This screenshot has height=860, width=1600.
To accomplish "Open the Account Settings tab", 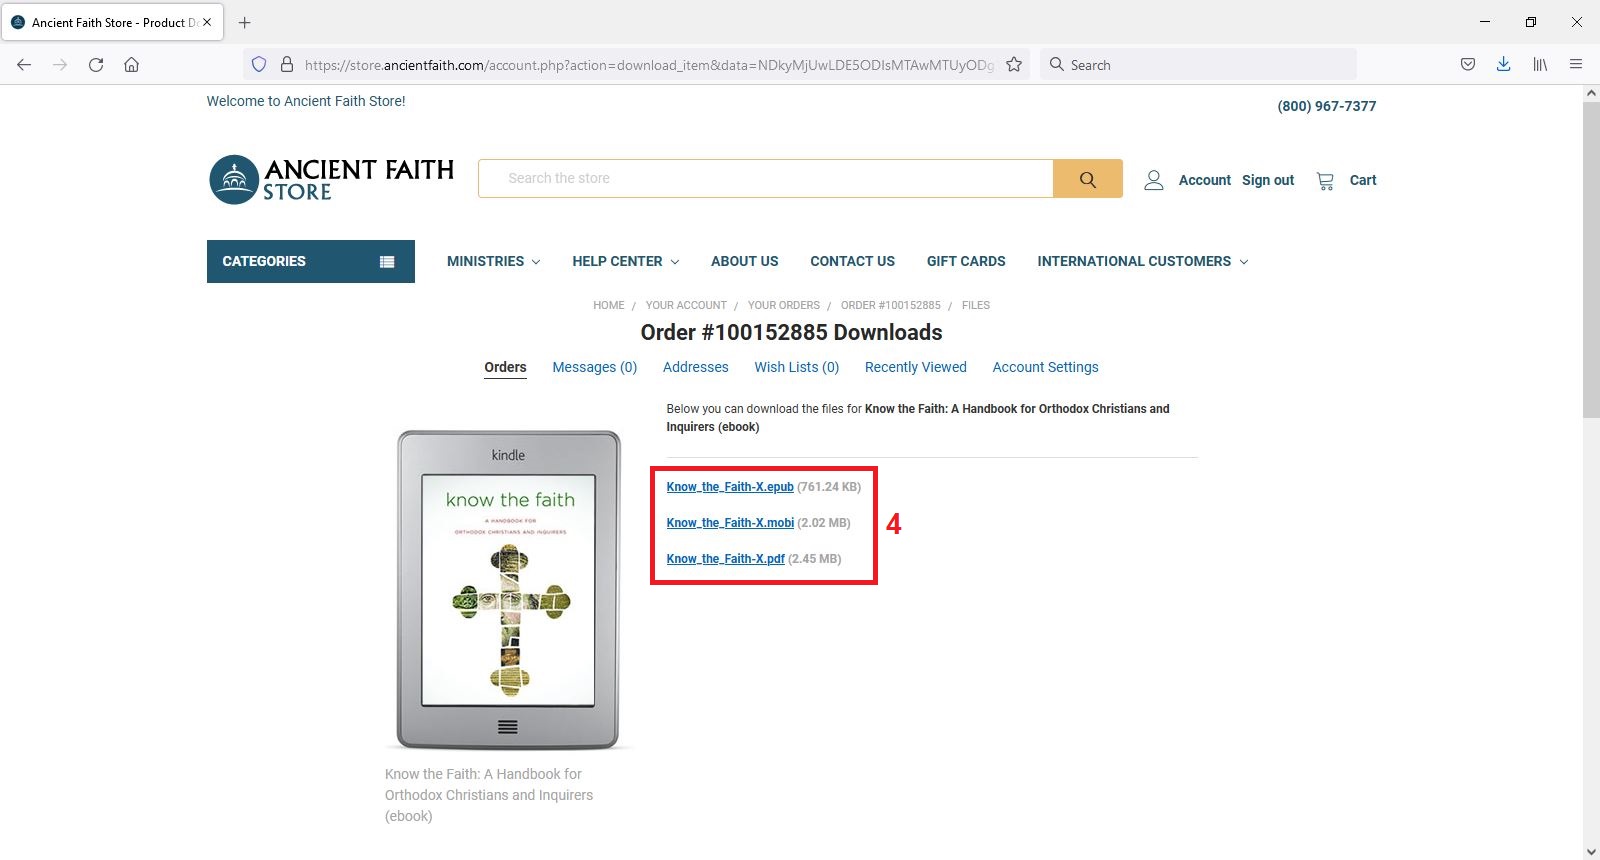I will pos(1045,367).
